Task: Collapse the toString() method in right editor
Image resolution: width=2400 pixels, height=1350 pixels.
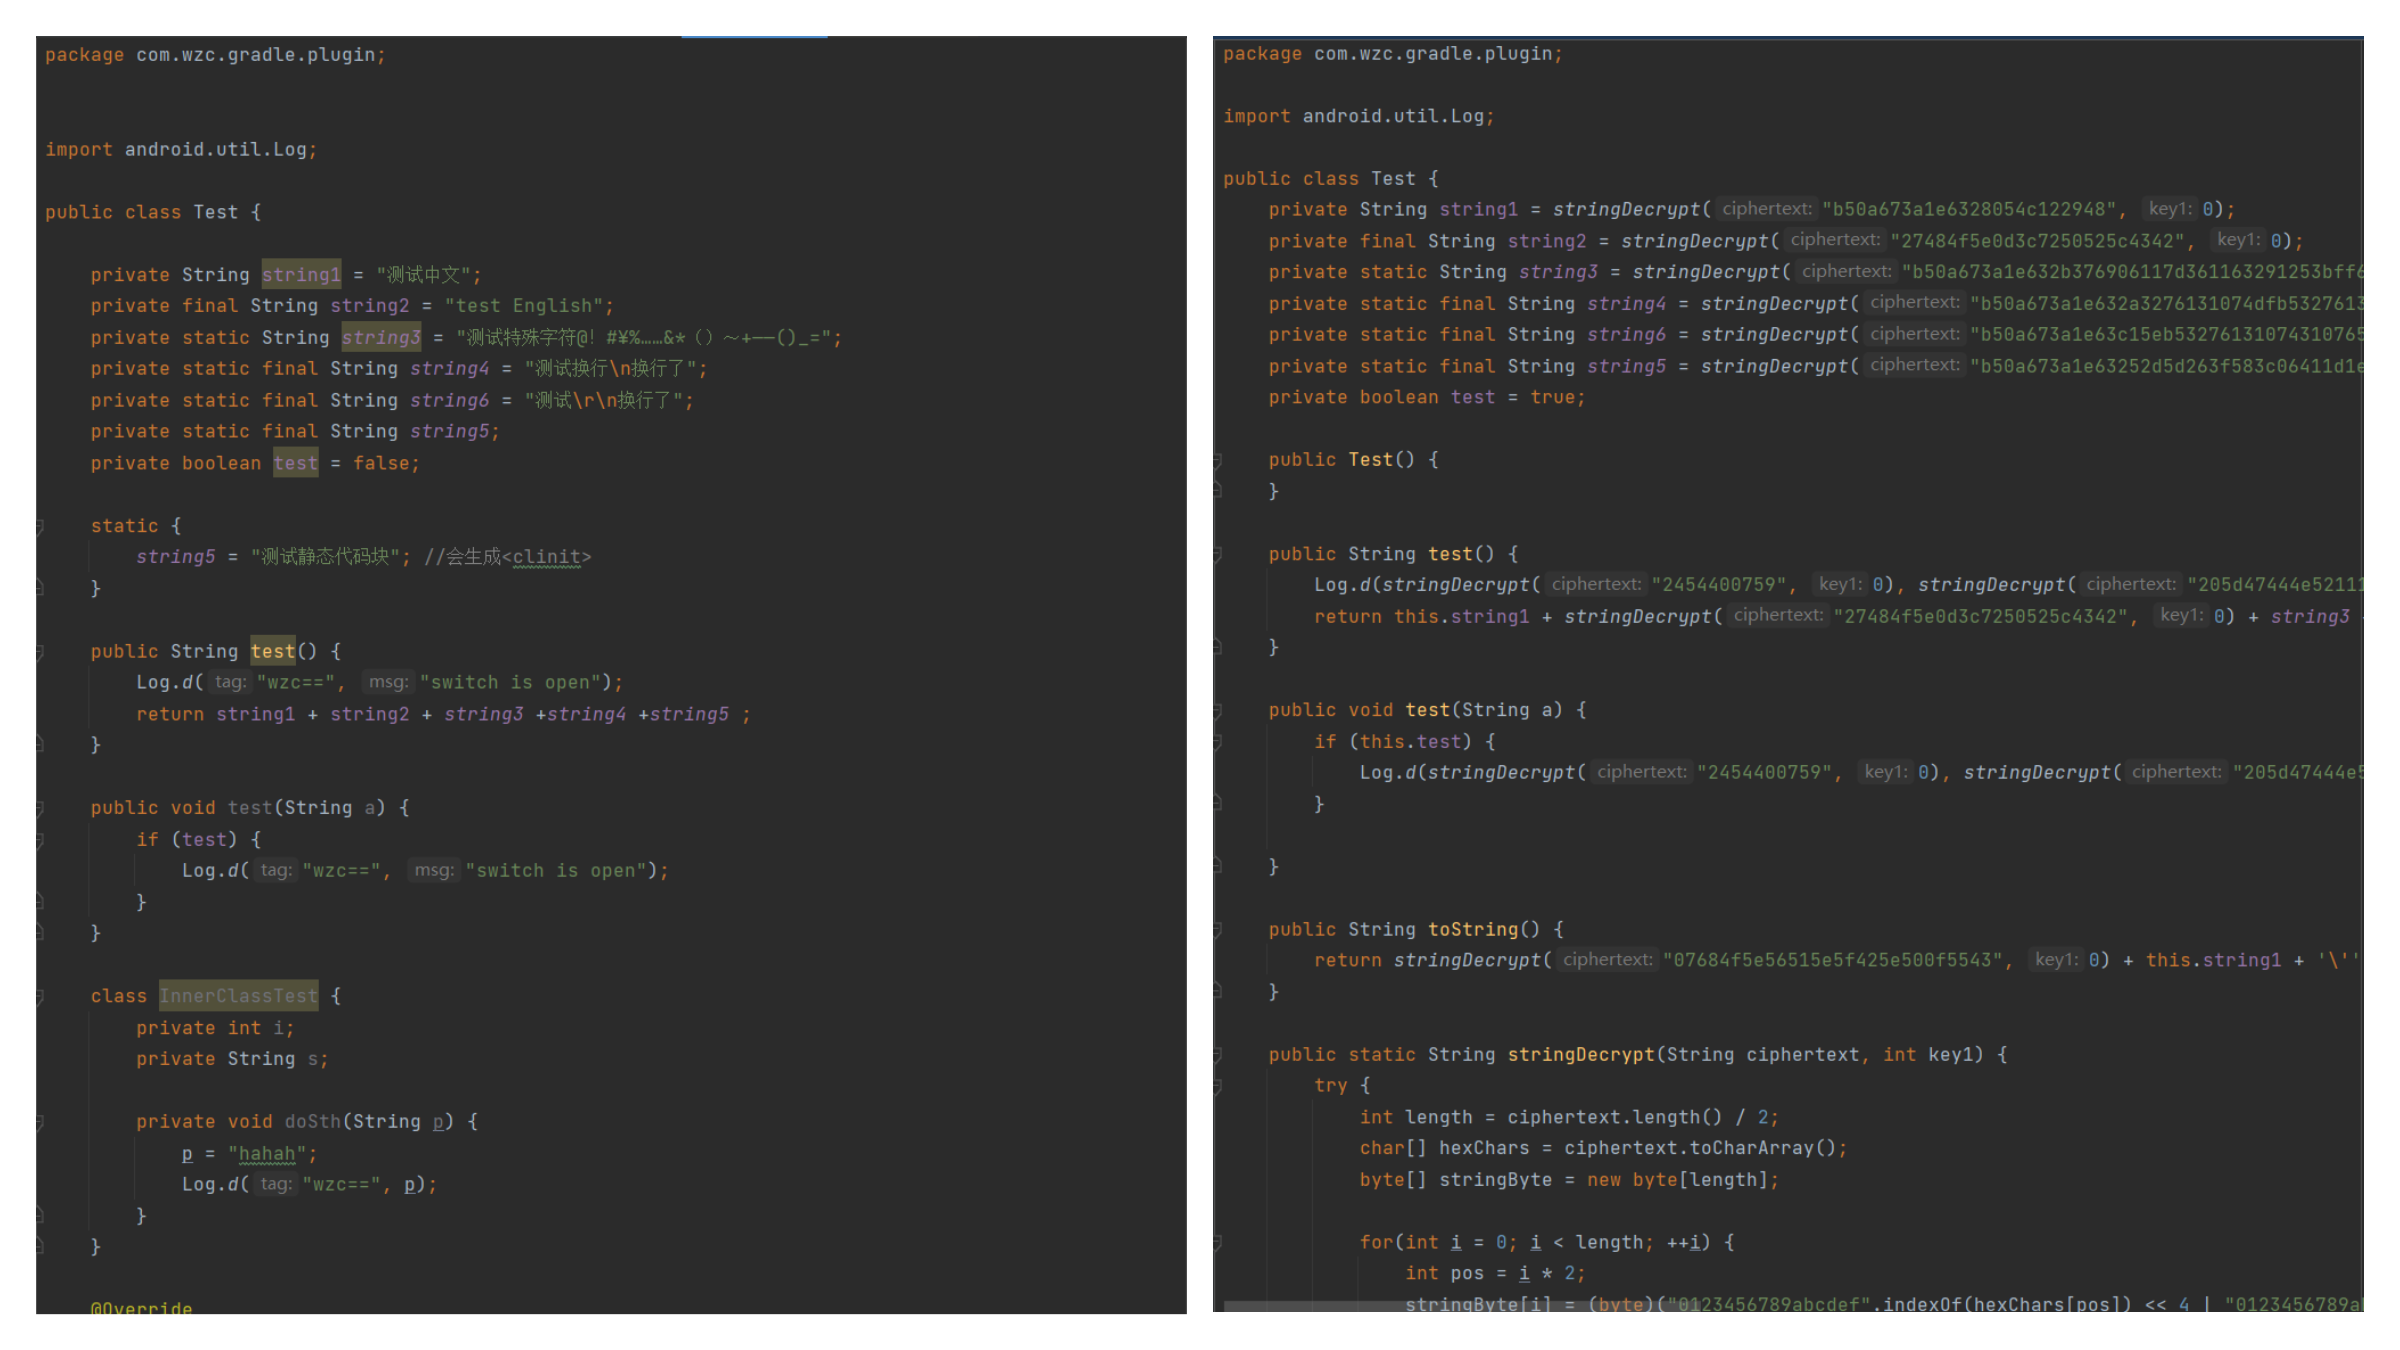Action: (x=1218, y=930)
